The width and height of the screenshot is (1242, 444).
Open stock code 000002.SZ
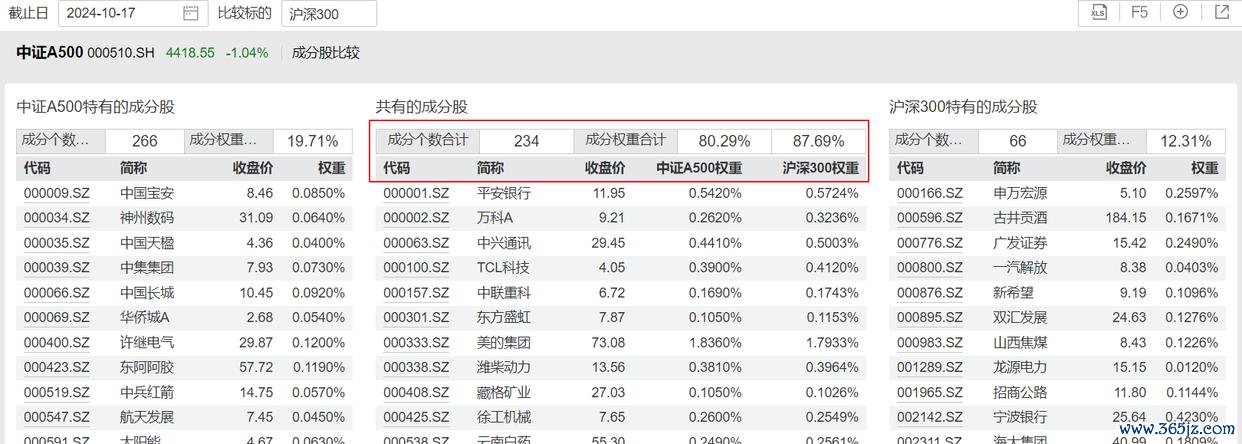pyautogui.click(x=416, y=217)
